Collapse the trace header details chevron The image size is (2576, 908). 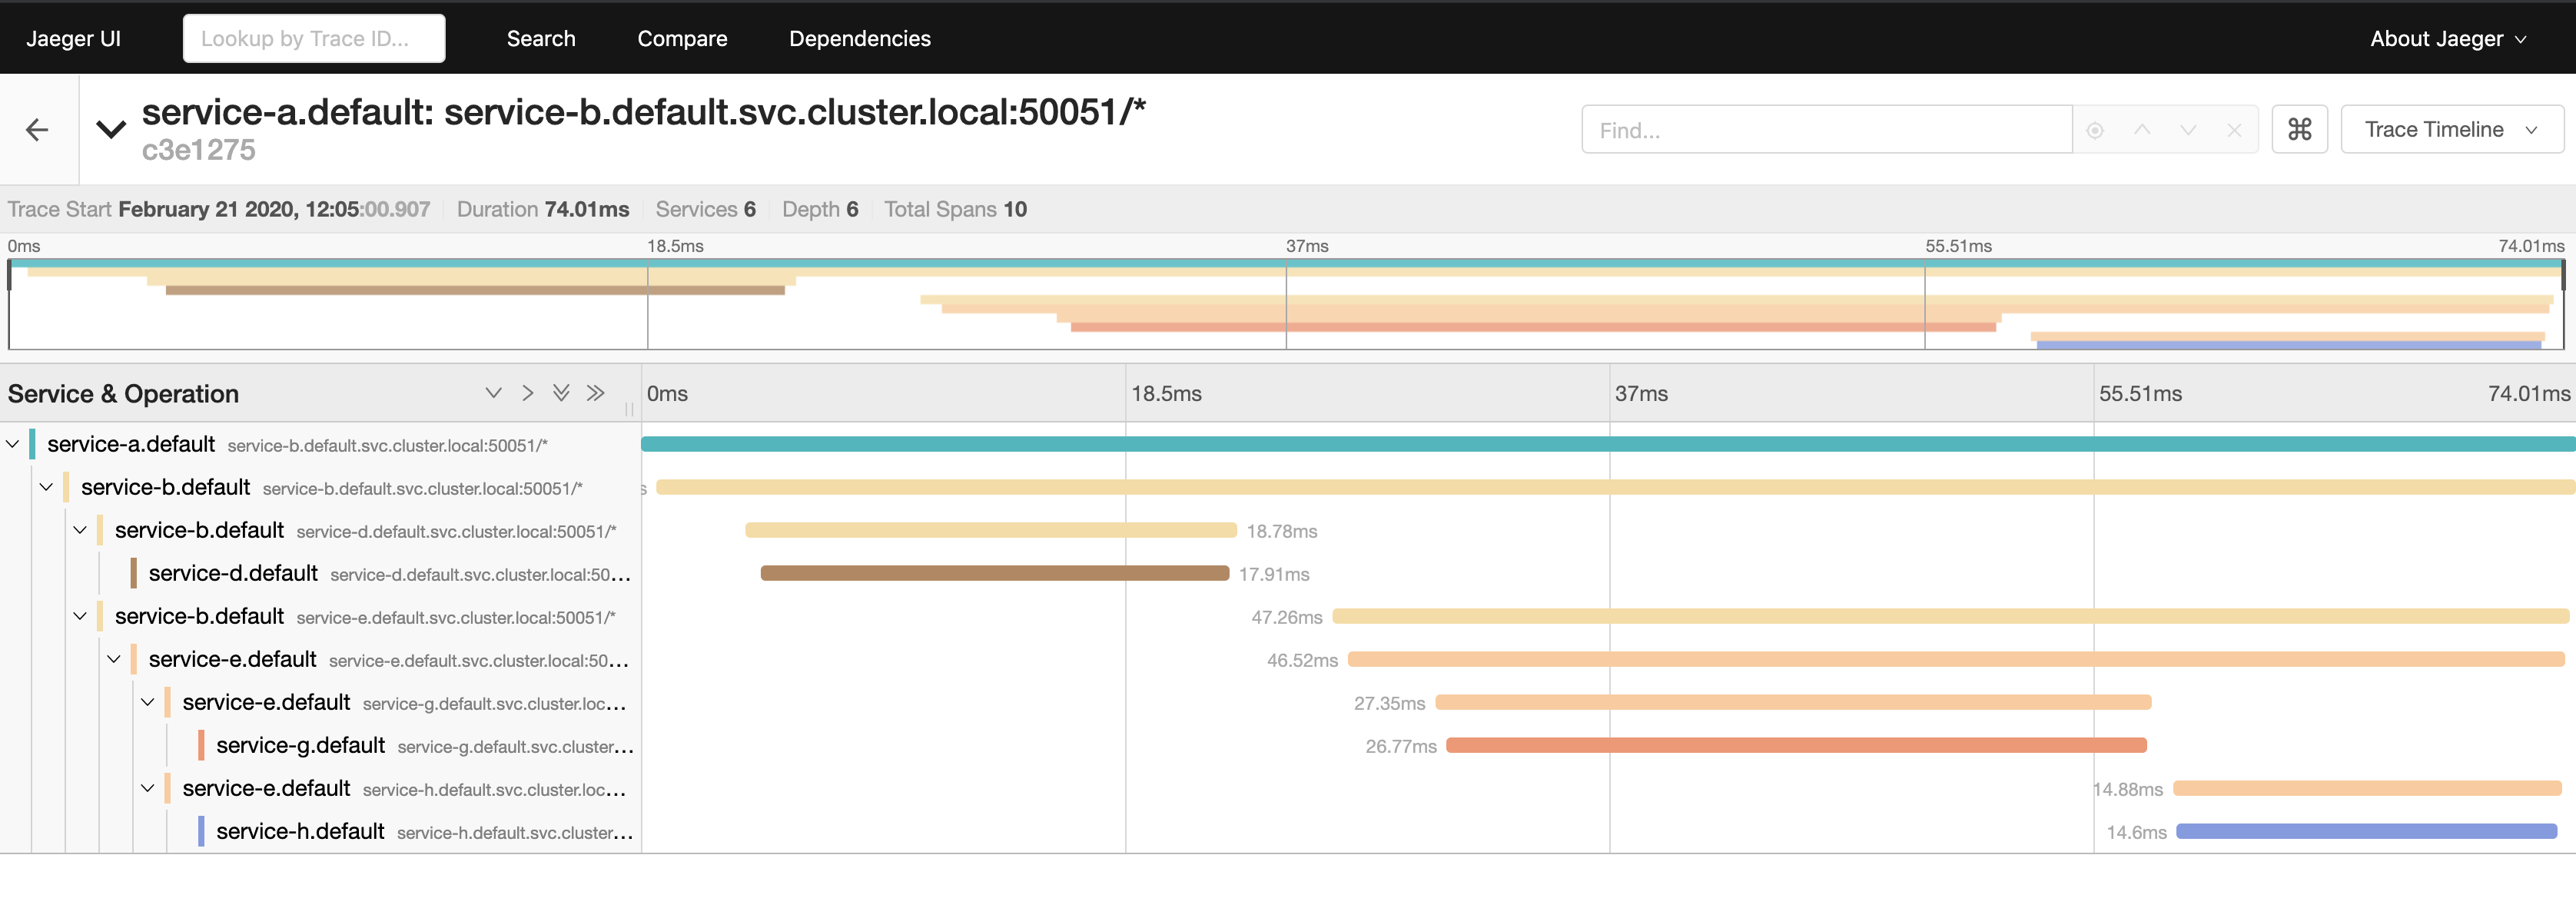(x=111, y=129)
